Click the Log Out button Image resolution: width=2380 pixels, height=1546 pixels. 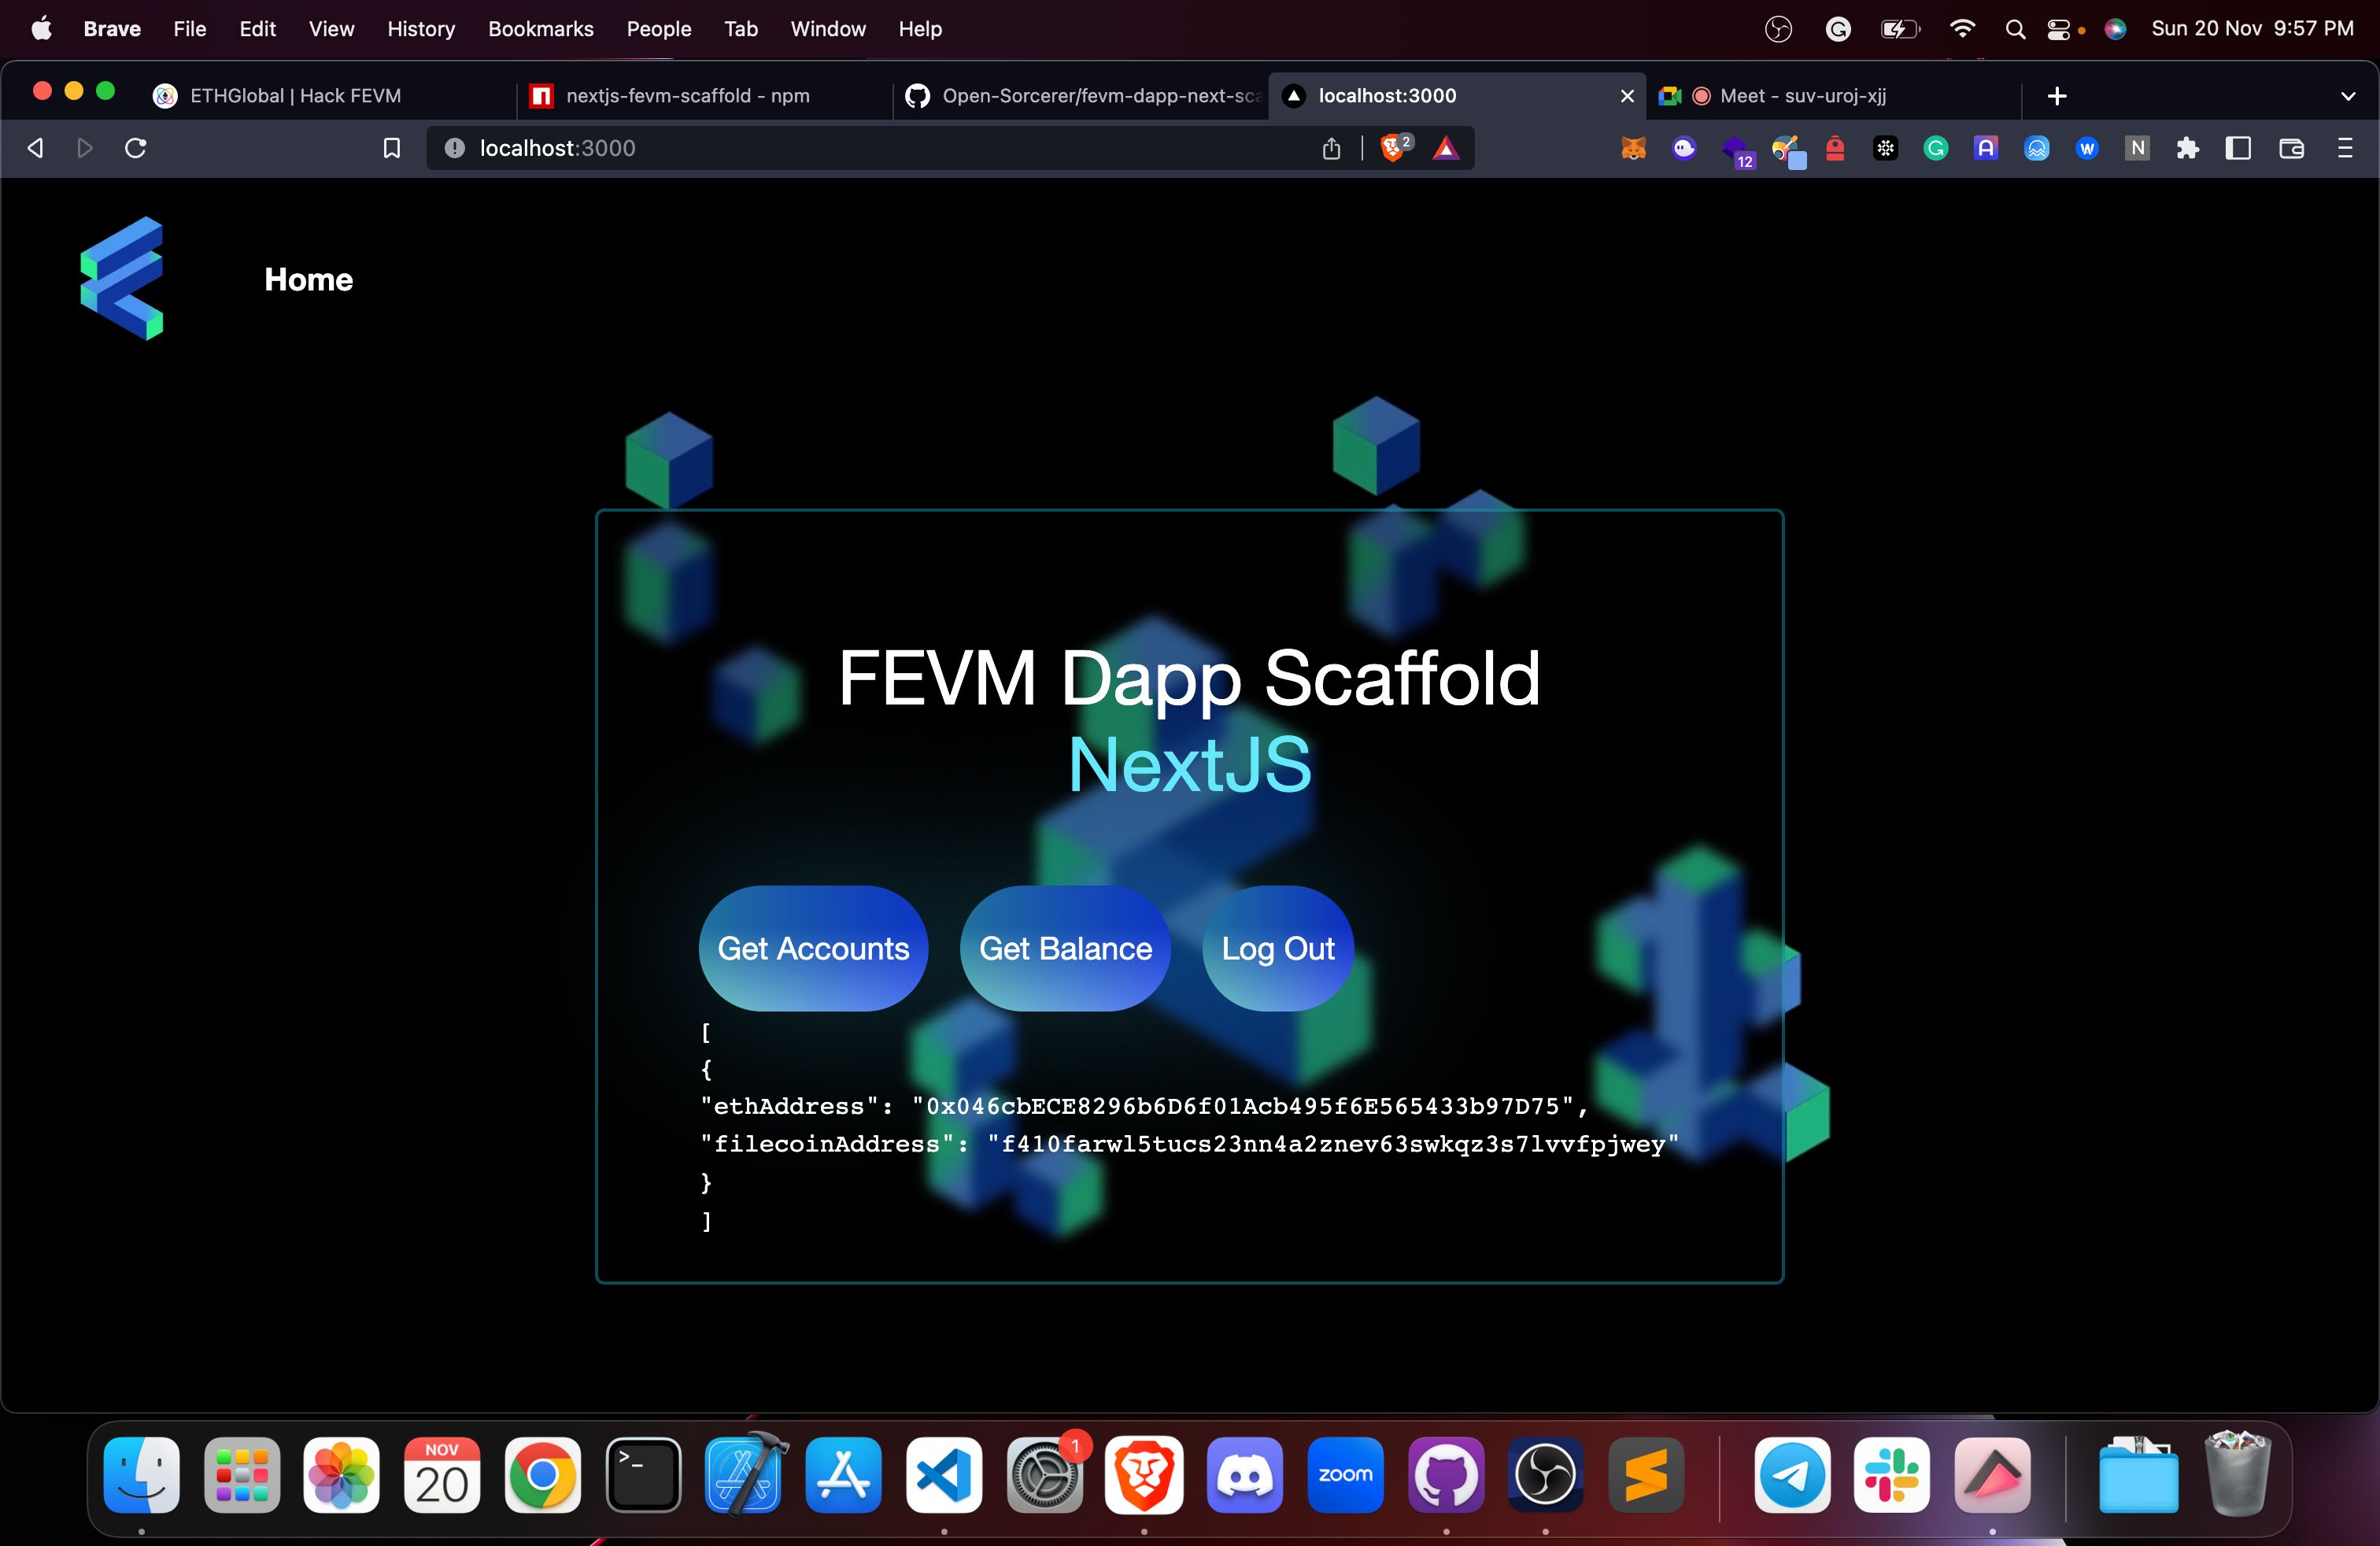click(x=1277, y=948)
